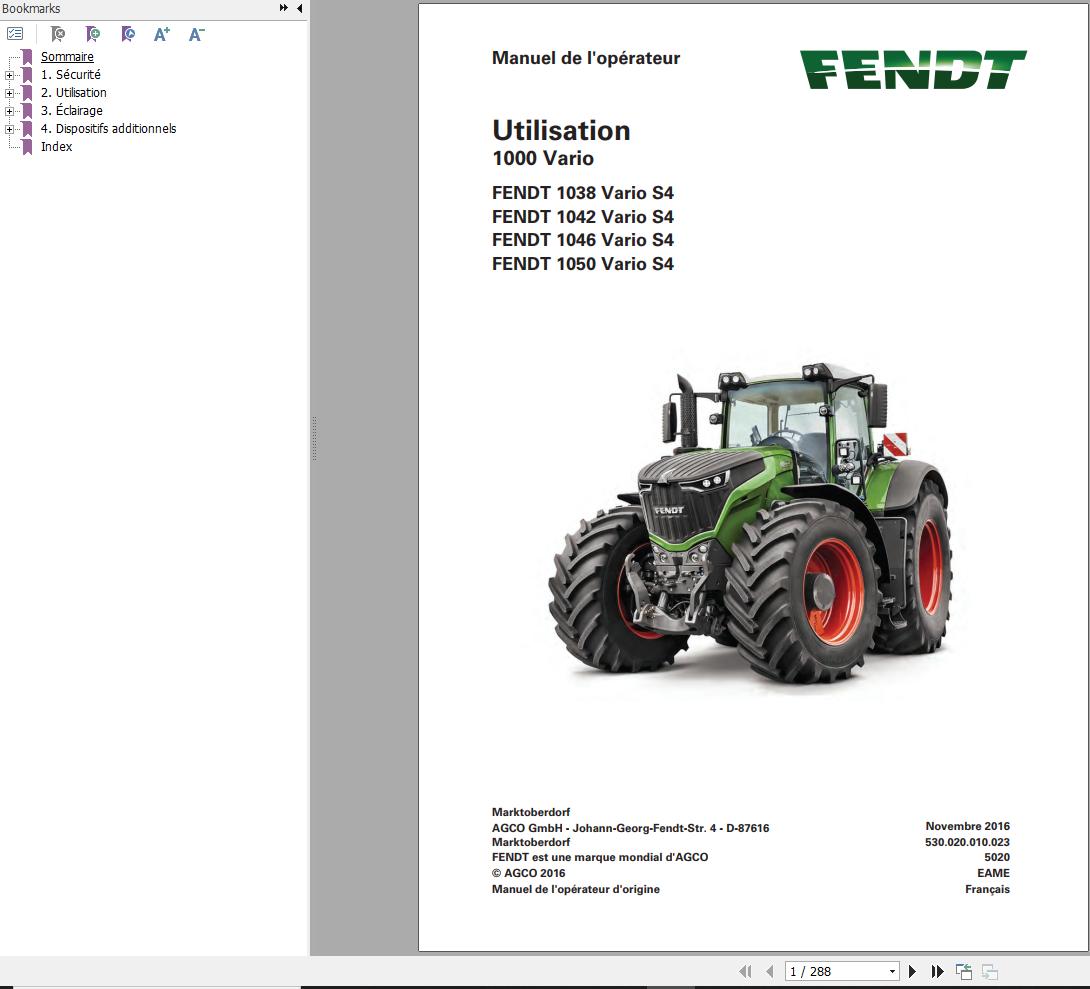Go to first page button

click(745, 971)
